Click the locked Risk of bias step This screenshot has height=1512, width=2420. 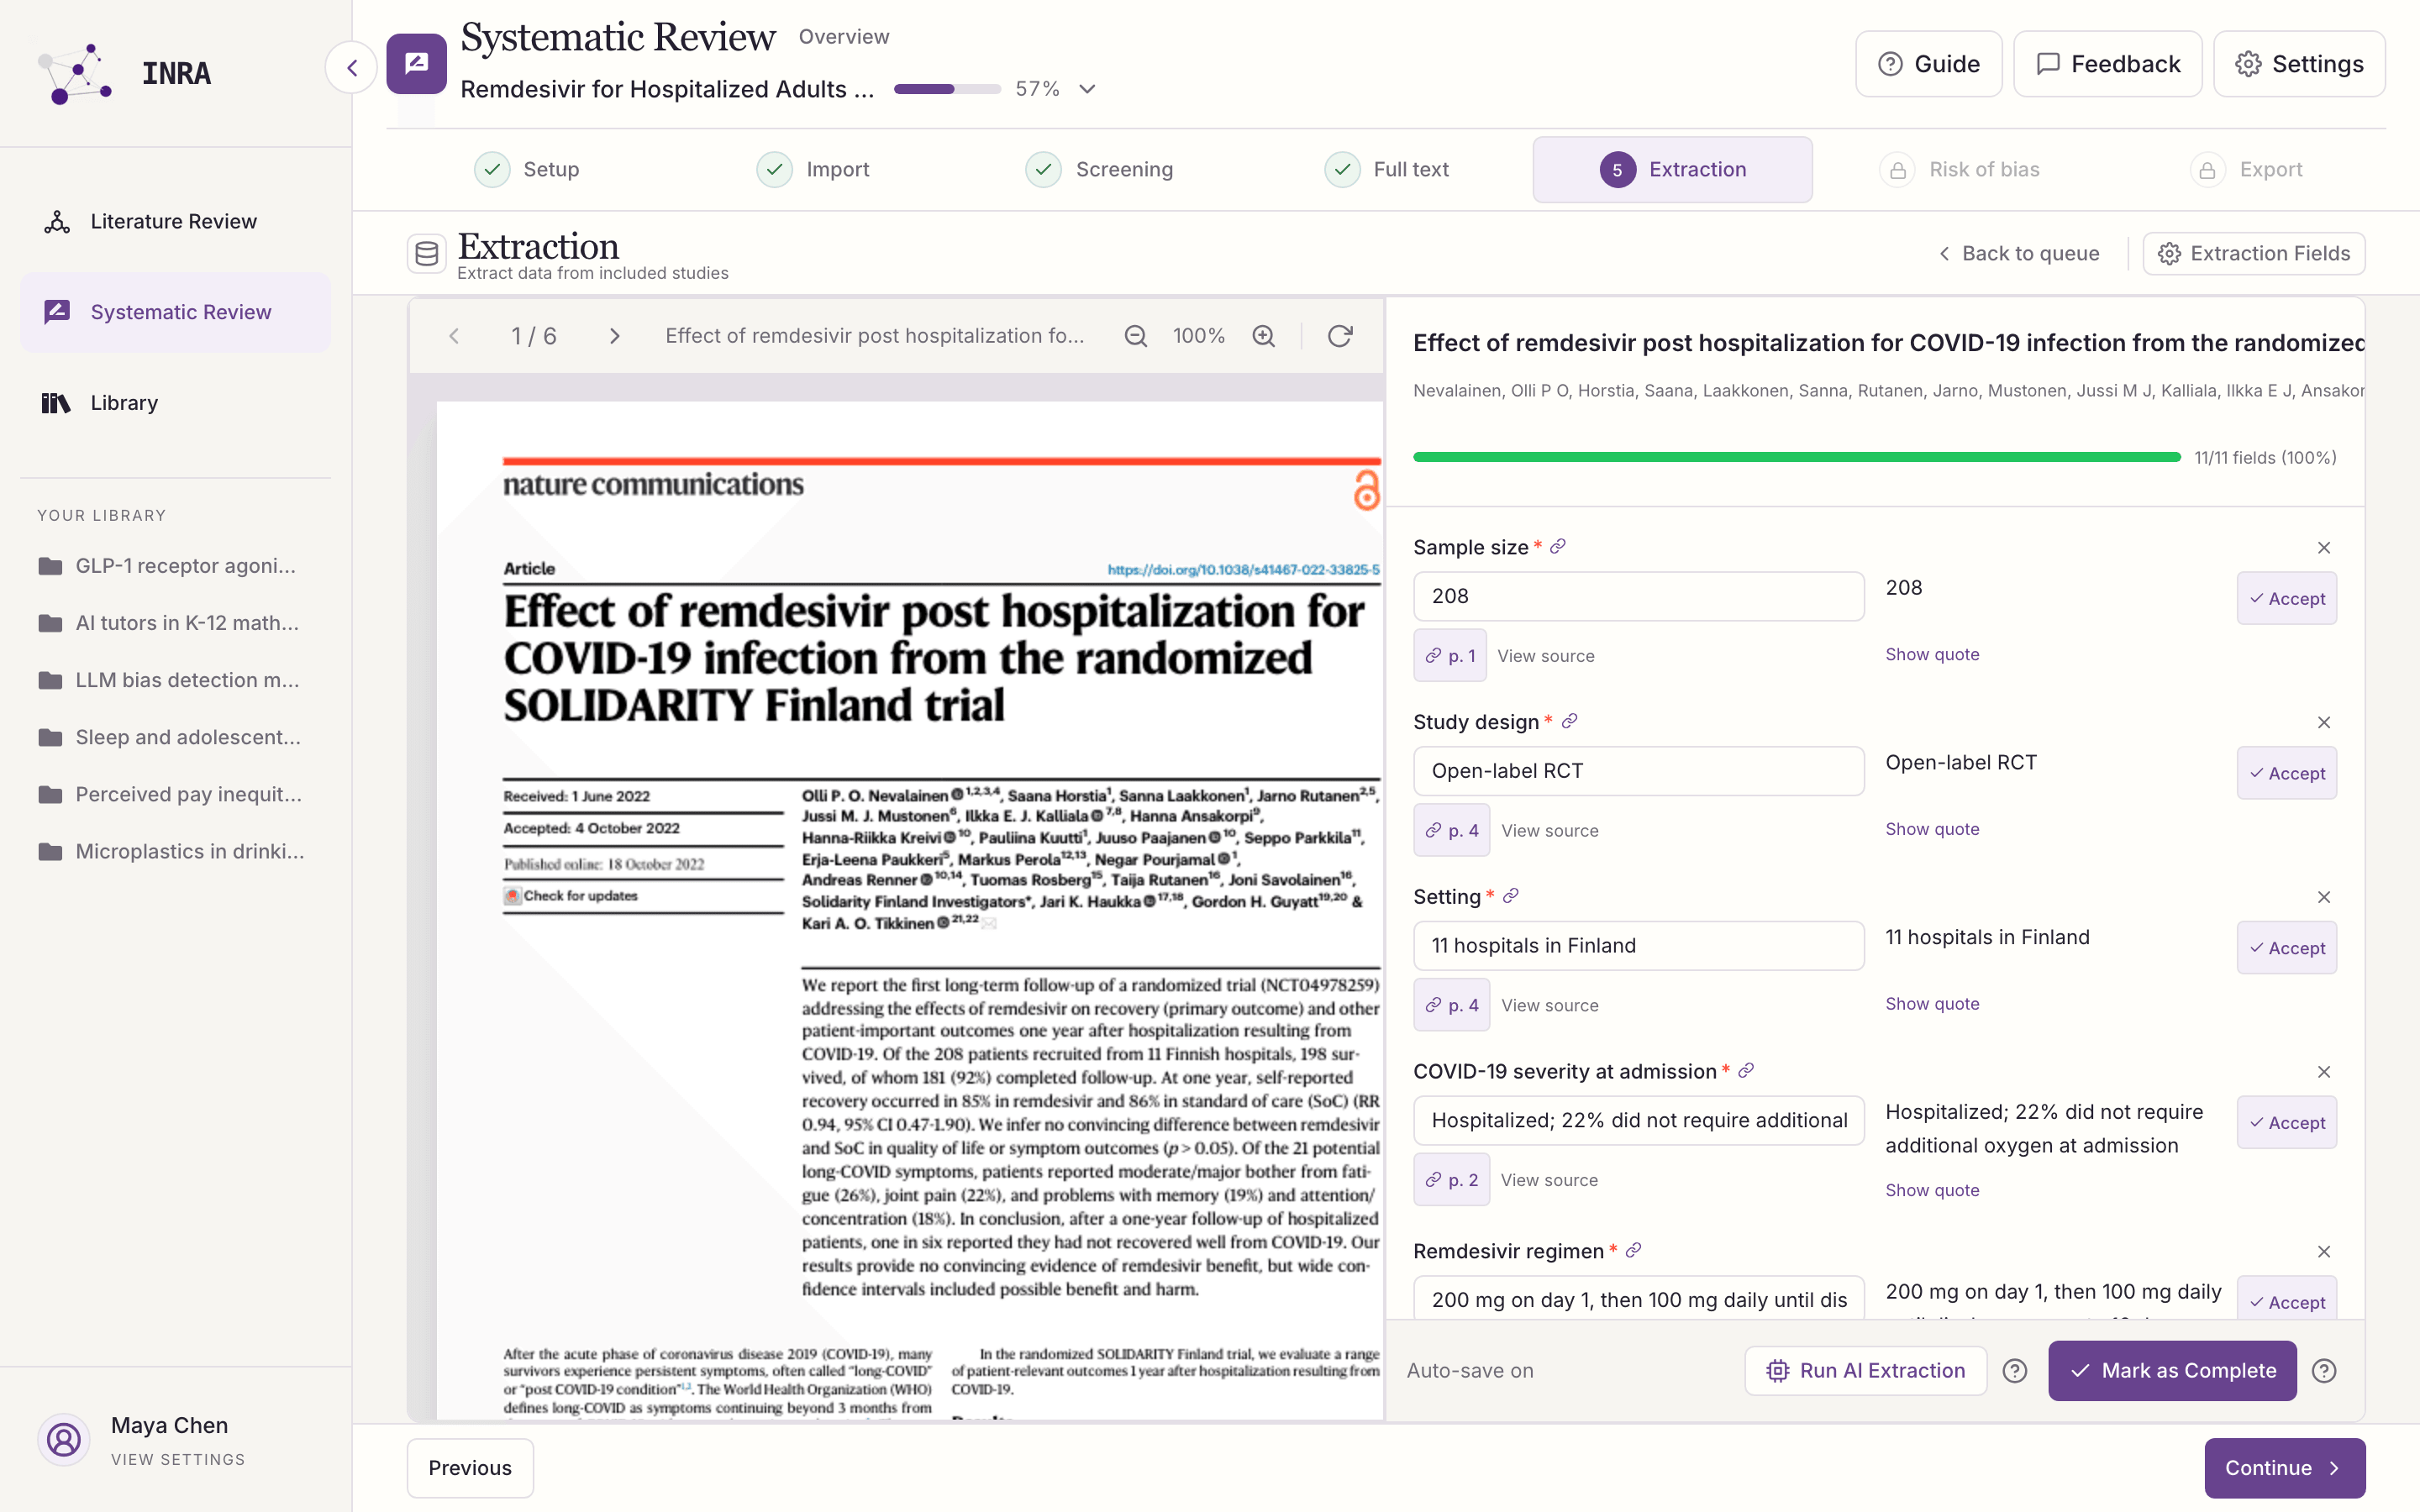1959,169
